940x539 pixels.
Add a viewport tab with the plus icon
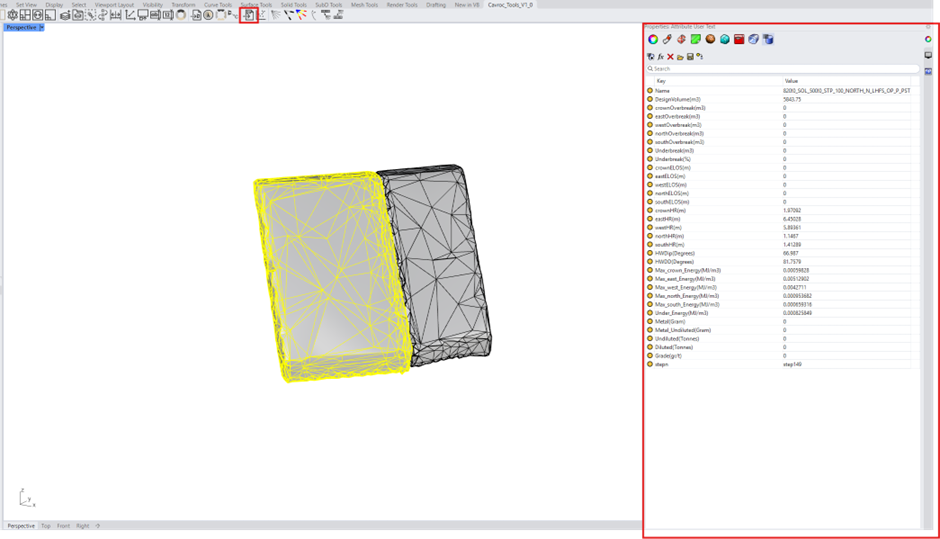coord(98,526)
